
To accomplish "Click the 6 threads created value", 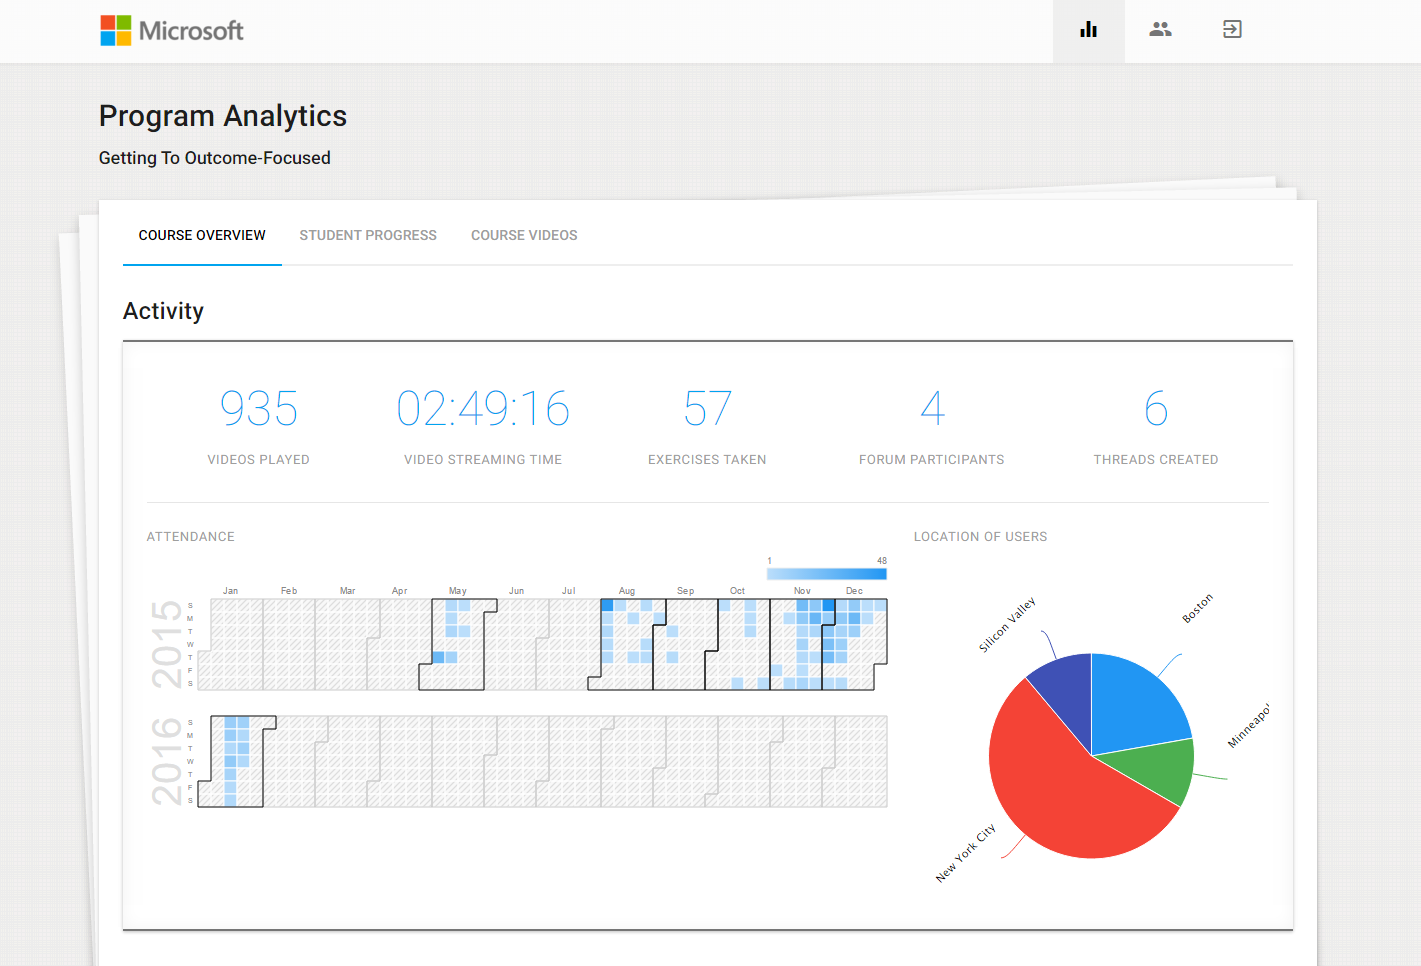I will pyautogui.click(x=1156, y=409).
